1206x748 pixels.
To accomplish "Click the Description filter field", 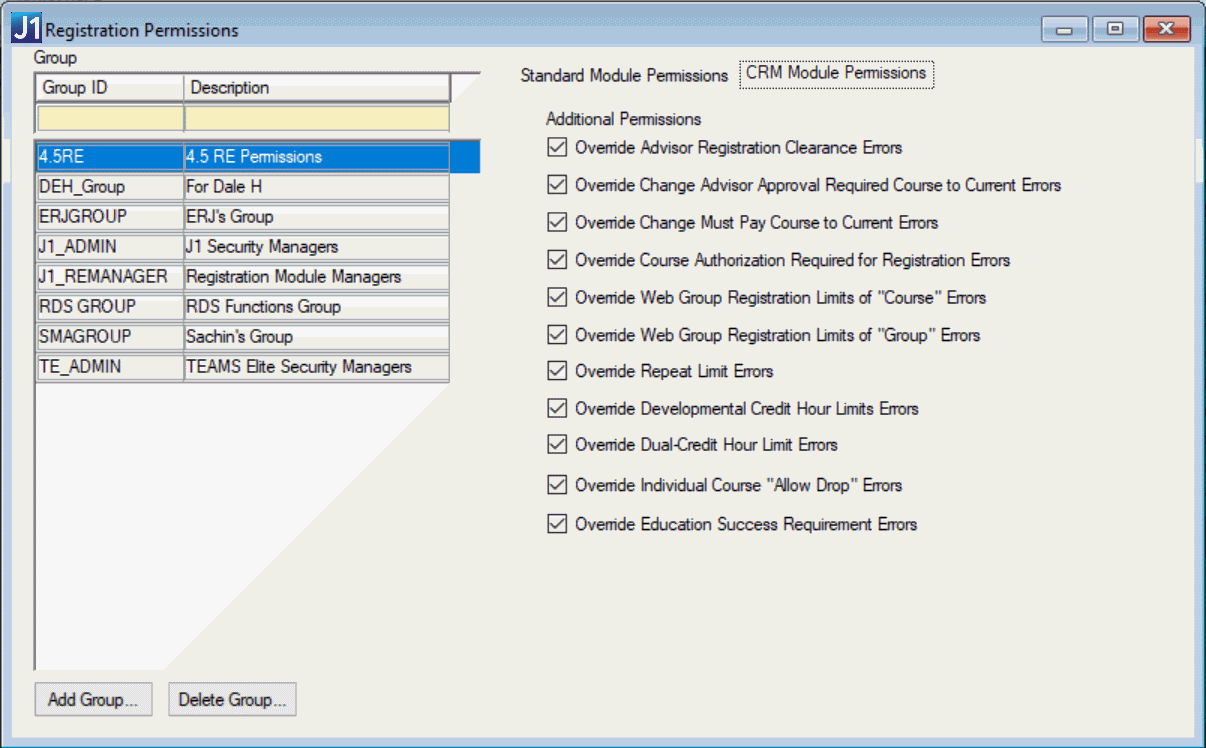I will pos(316,118).
